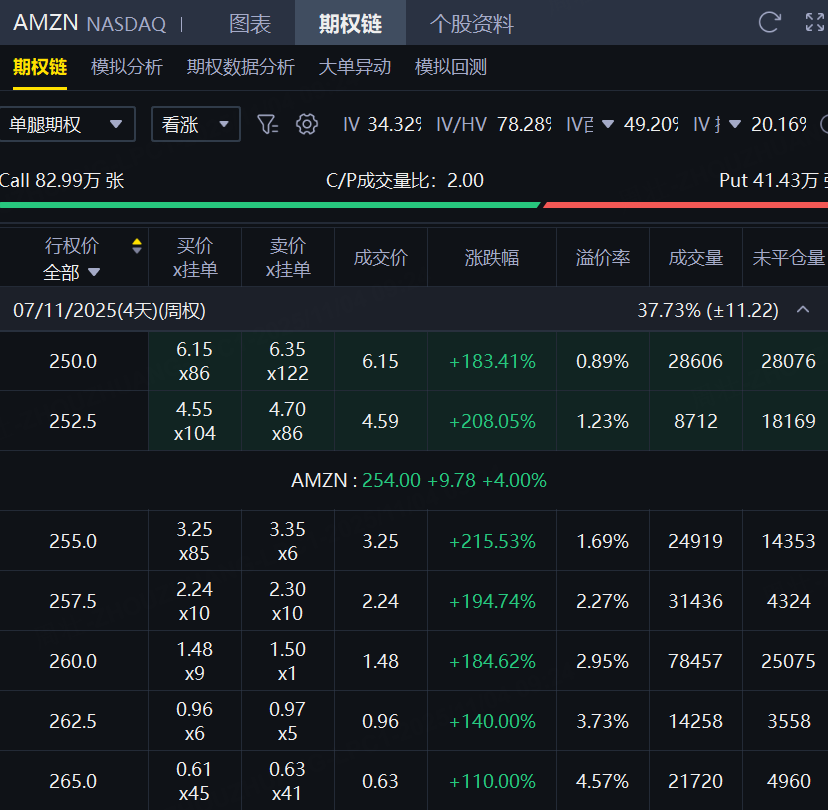The width and height of the screenshot is (828, 810).
Task: Click +183.41% change cell
Action: [492, 361]
